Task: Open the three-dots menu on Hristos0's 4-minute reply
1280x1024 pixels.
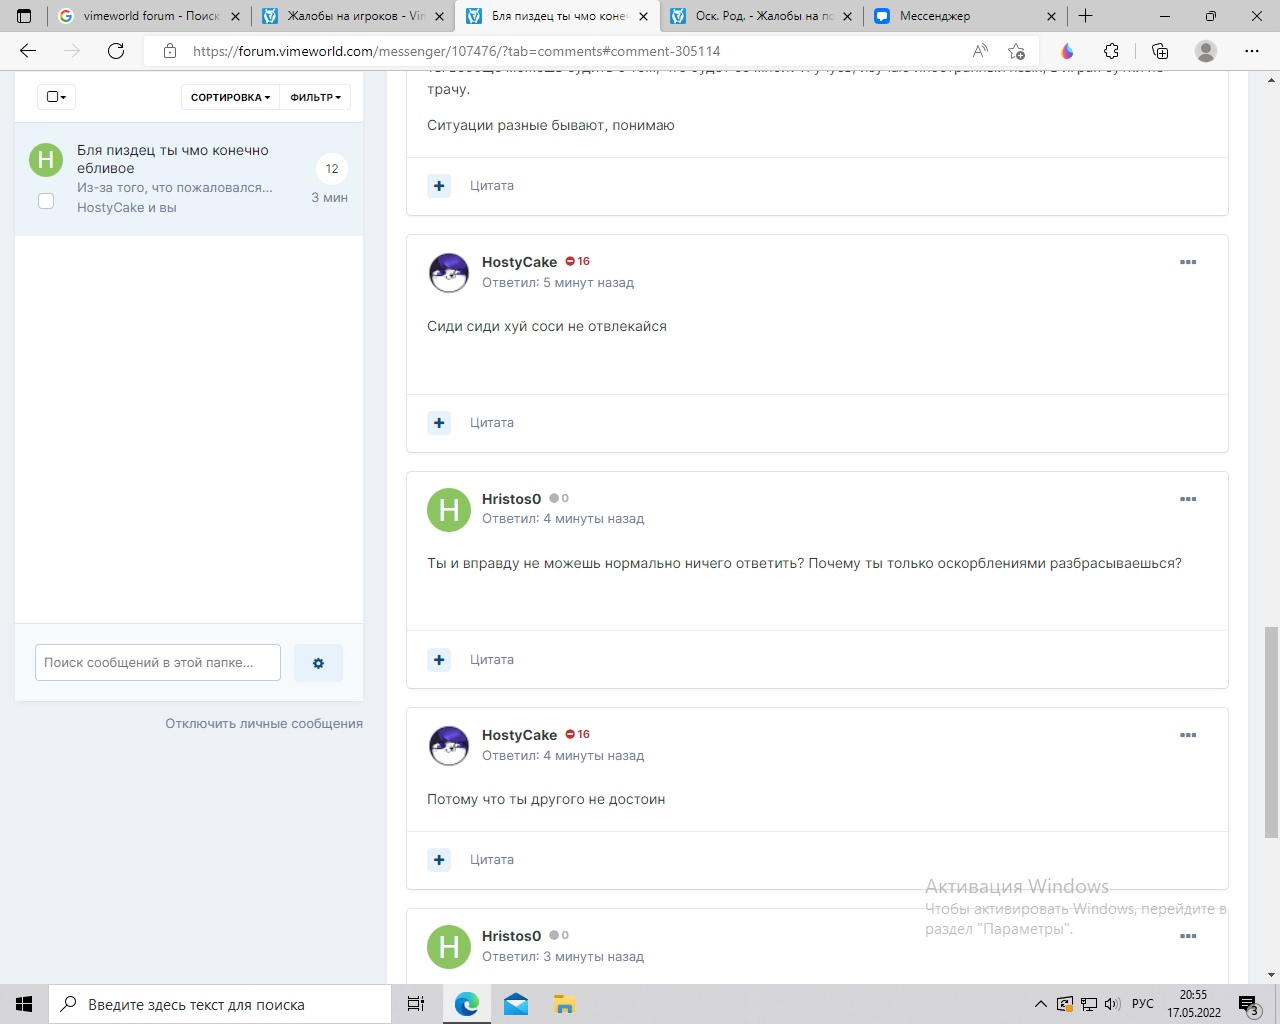Action: (1187, 499)
